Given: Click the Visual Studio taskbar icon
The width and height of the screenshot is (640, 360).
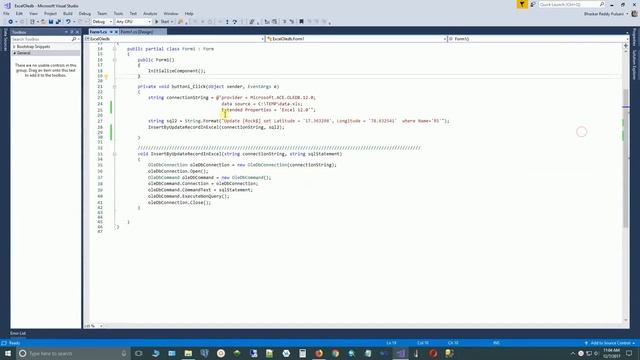Looking at the screenshot, I should [400, 353].
